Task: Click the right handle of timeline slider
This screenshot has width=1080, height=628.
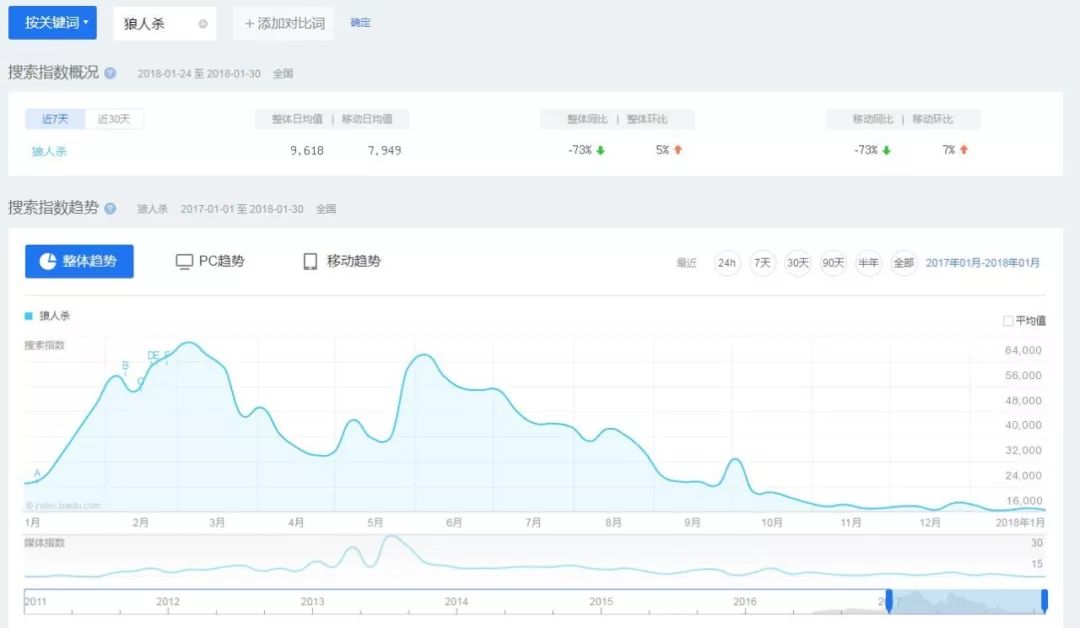Action: coord(1044,600)
